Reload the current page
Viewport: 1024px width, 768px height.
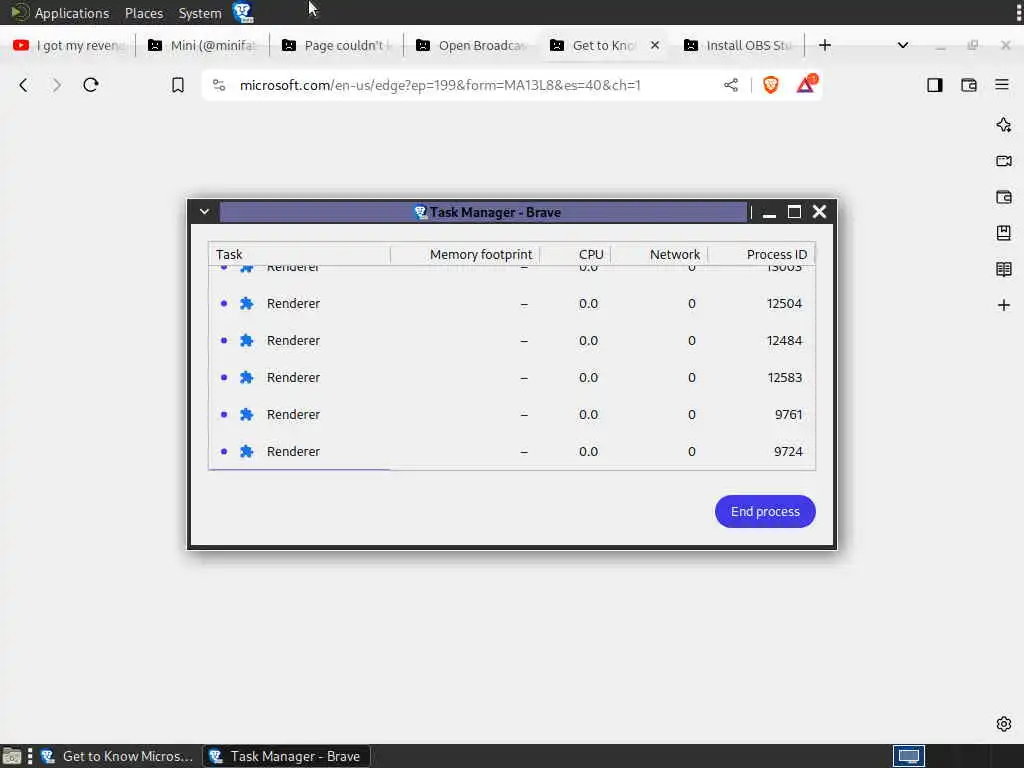click(x=91, y=85)
